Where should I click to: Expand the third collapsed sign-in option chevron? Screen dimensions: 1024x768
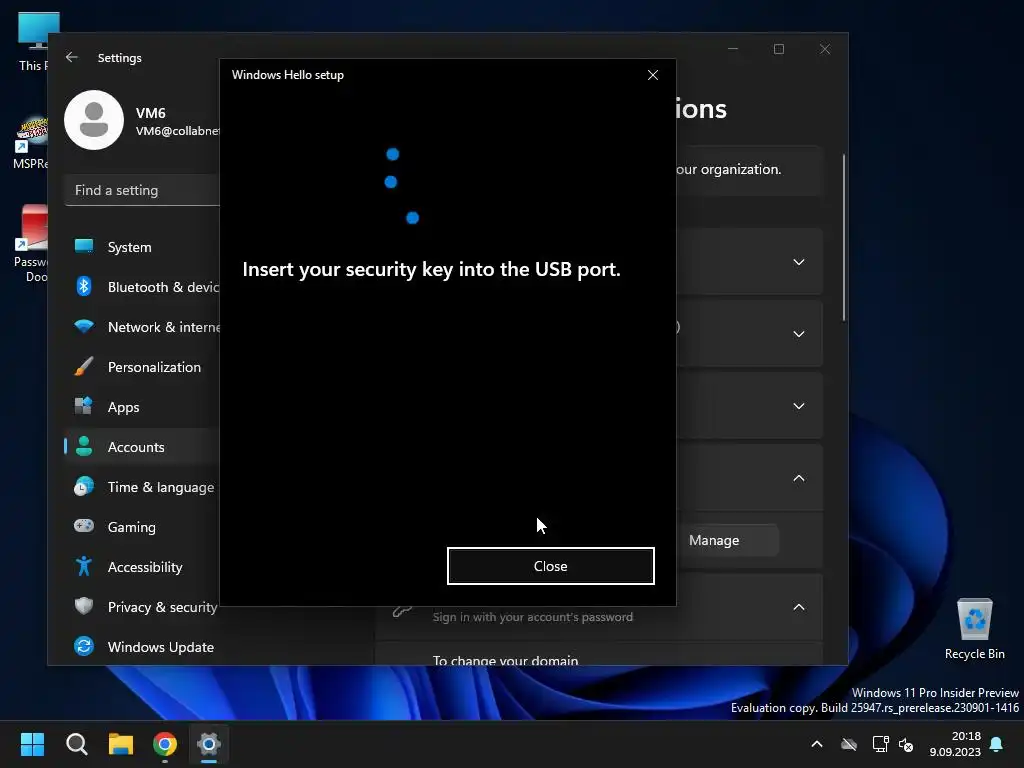pyautogui.click(x=798, y=406)
